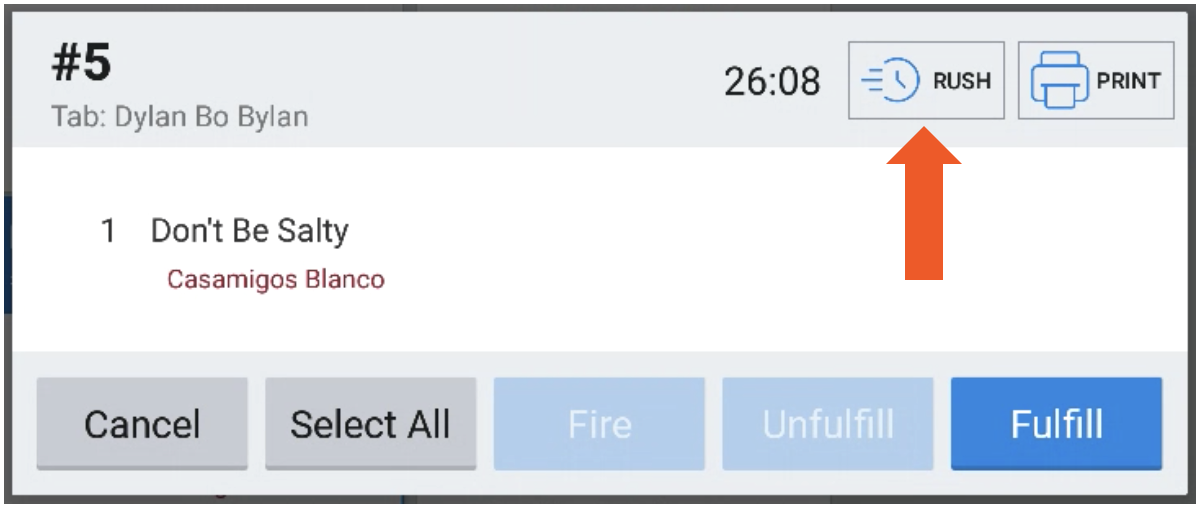Choose Select All items

coord(370,424)
